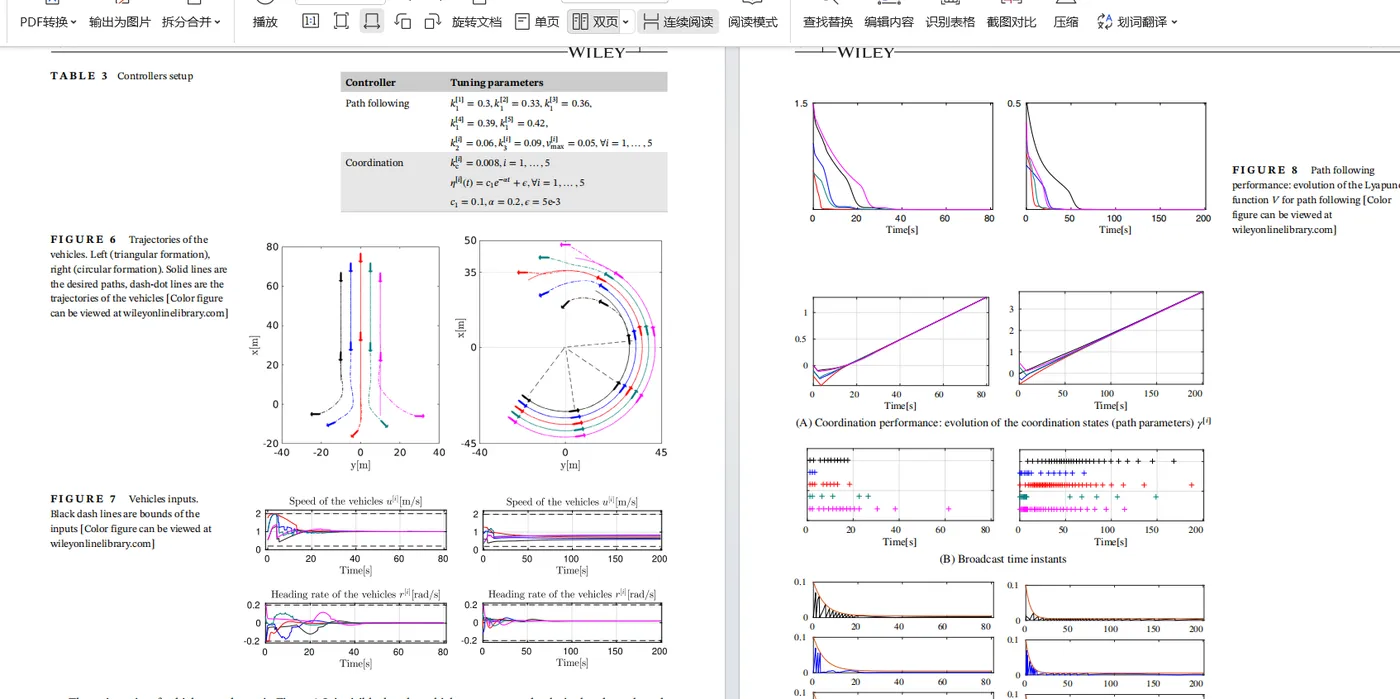The height and width of the screenshot is (699, 1400).
Task: Select the fit width icon
Action: (x=372, y=21)
